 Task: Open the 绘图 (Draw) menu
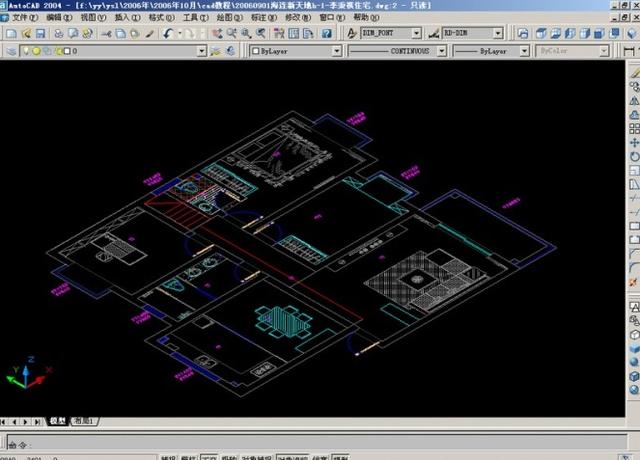229,18
